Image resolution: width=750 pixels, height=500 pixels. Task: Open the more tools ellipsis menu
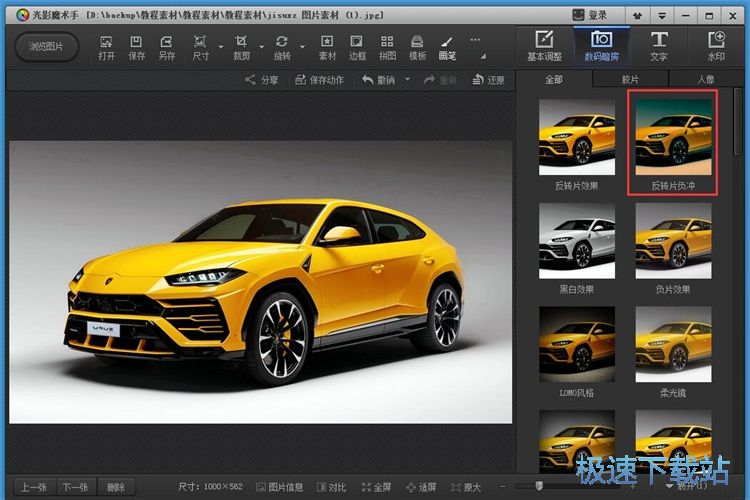474,40
